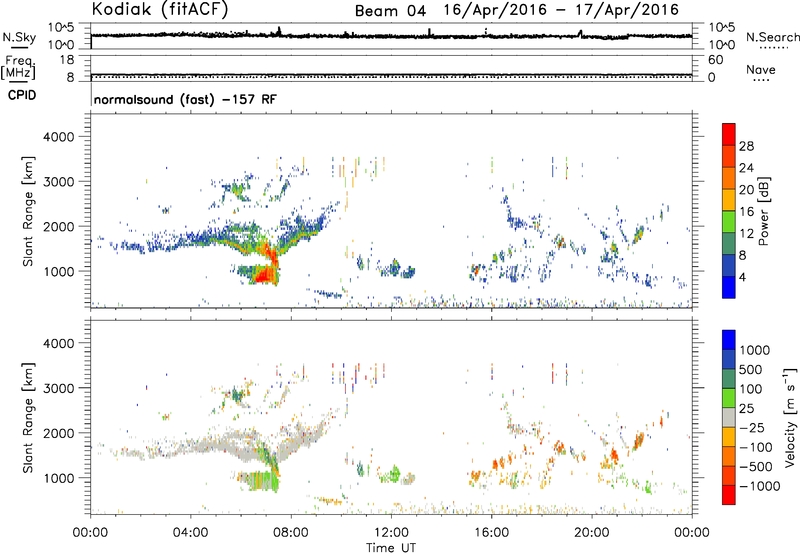This screenshot has height=554, width=800.
Task: Click the 'Velocity [m s-1]' color bar label
Action: [790, 417]
